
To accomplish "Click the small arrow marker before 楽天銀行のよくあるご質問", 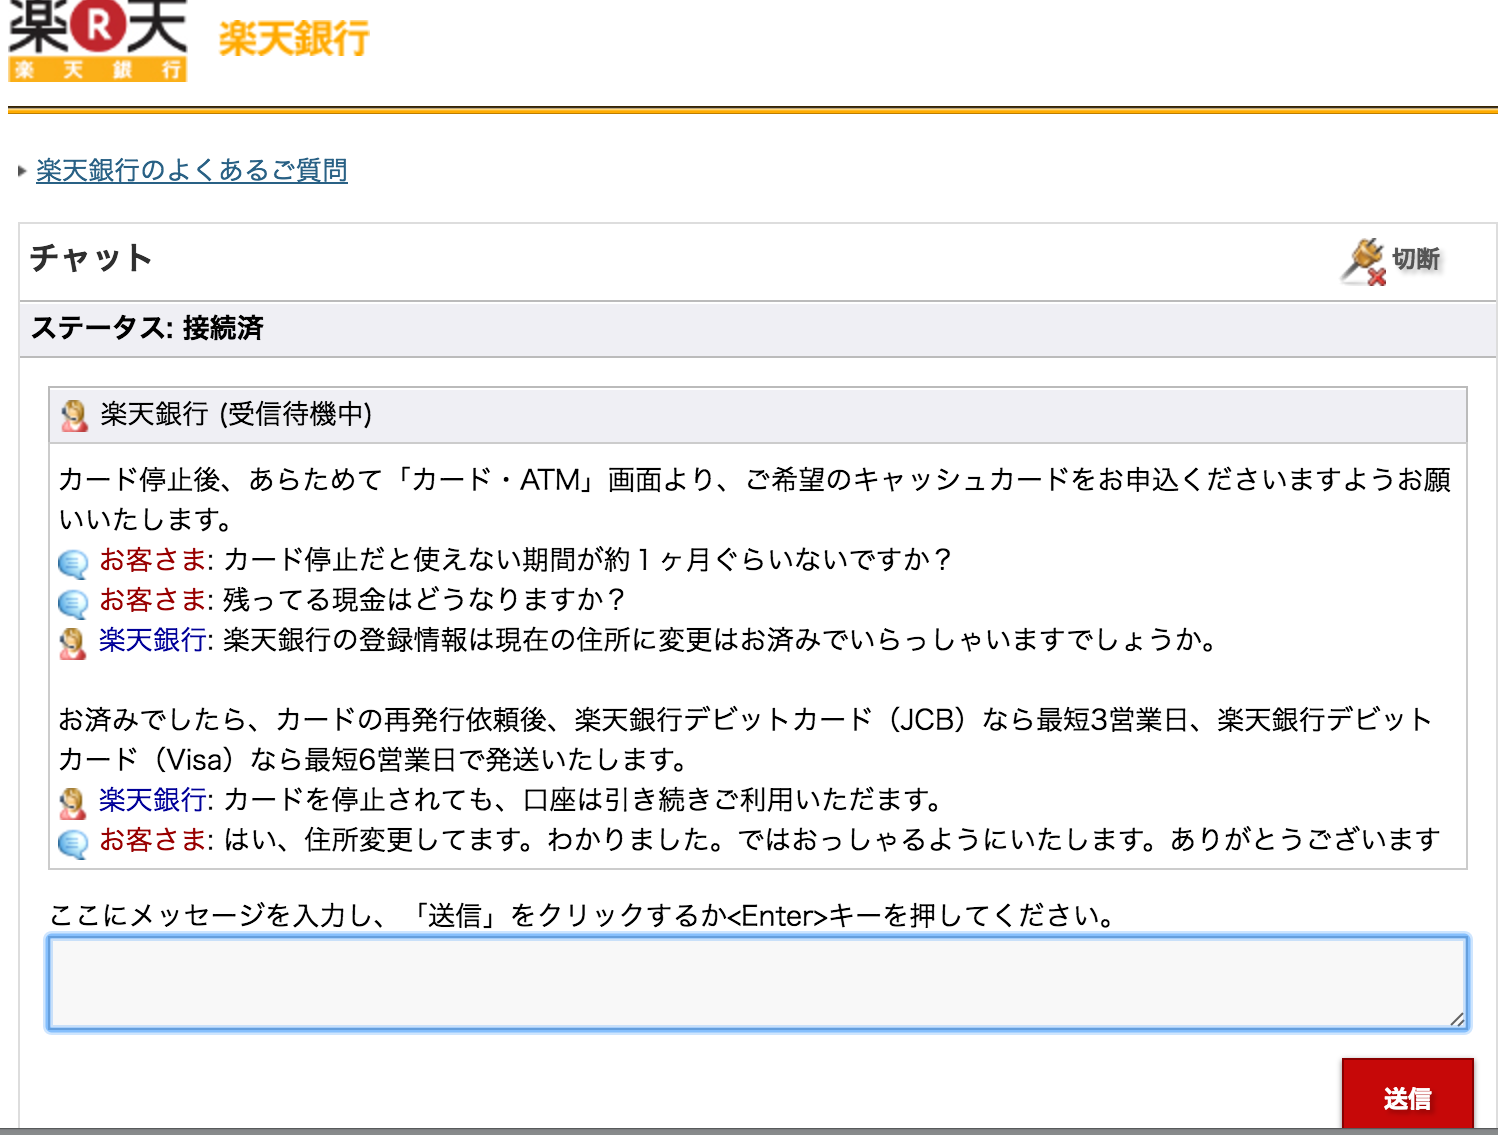I will pos(21,171).
